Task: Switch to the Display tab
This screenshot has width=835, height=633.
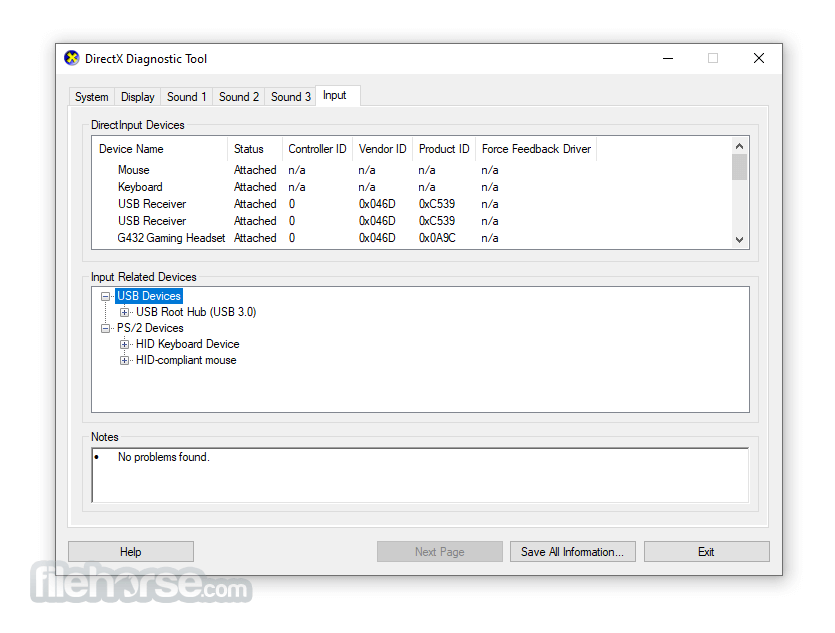Action: pyautogui.click(x=137, y=97)
